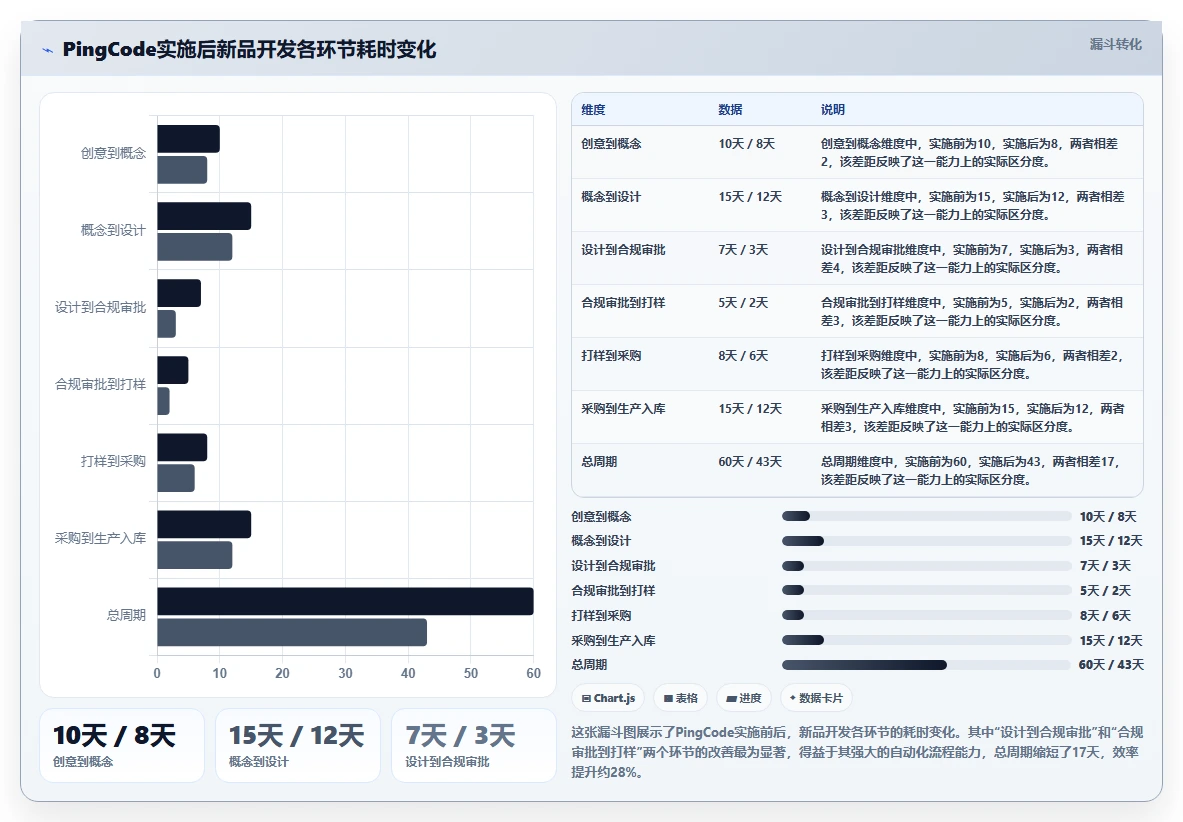The width and height of the screenshot is (1183, 822).
Task: Click the 创意到概念 progress bar
Action: [926, 517]
